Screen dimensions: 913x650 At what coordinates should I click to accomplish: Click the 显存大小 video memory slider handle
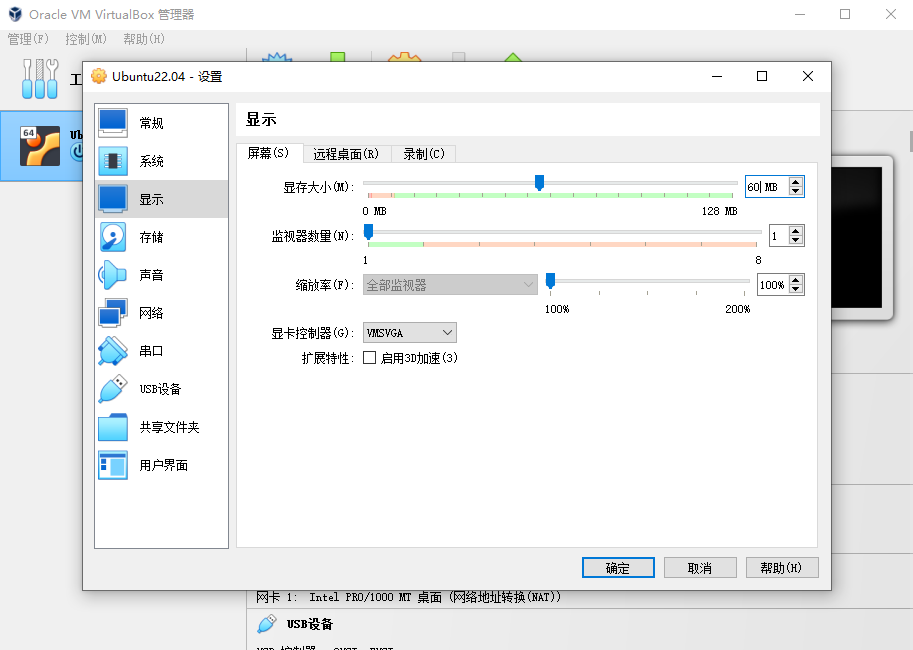(539, 182)
